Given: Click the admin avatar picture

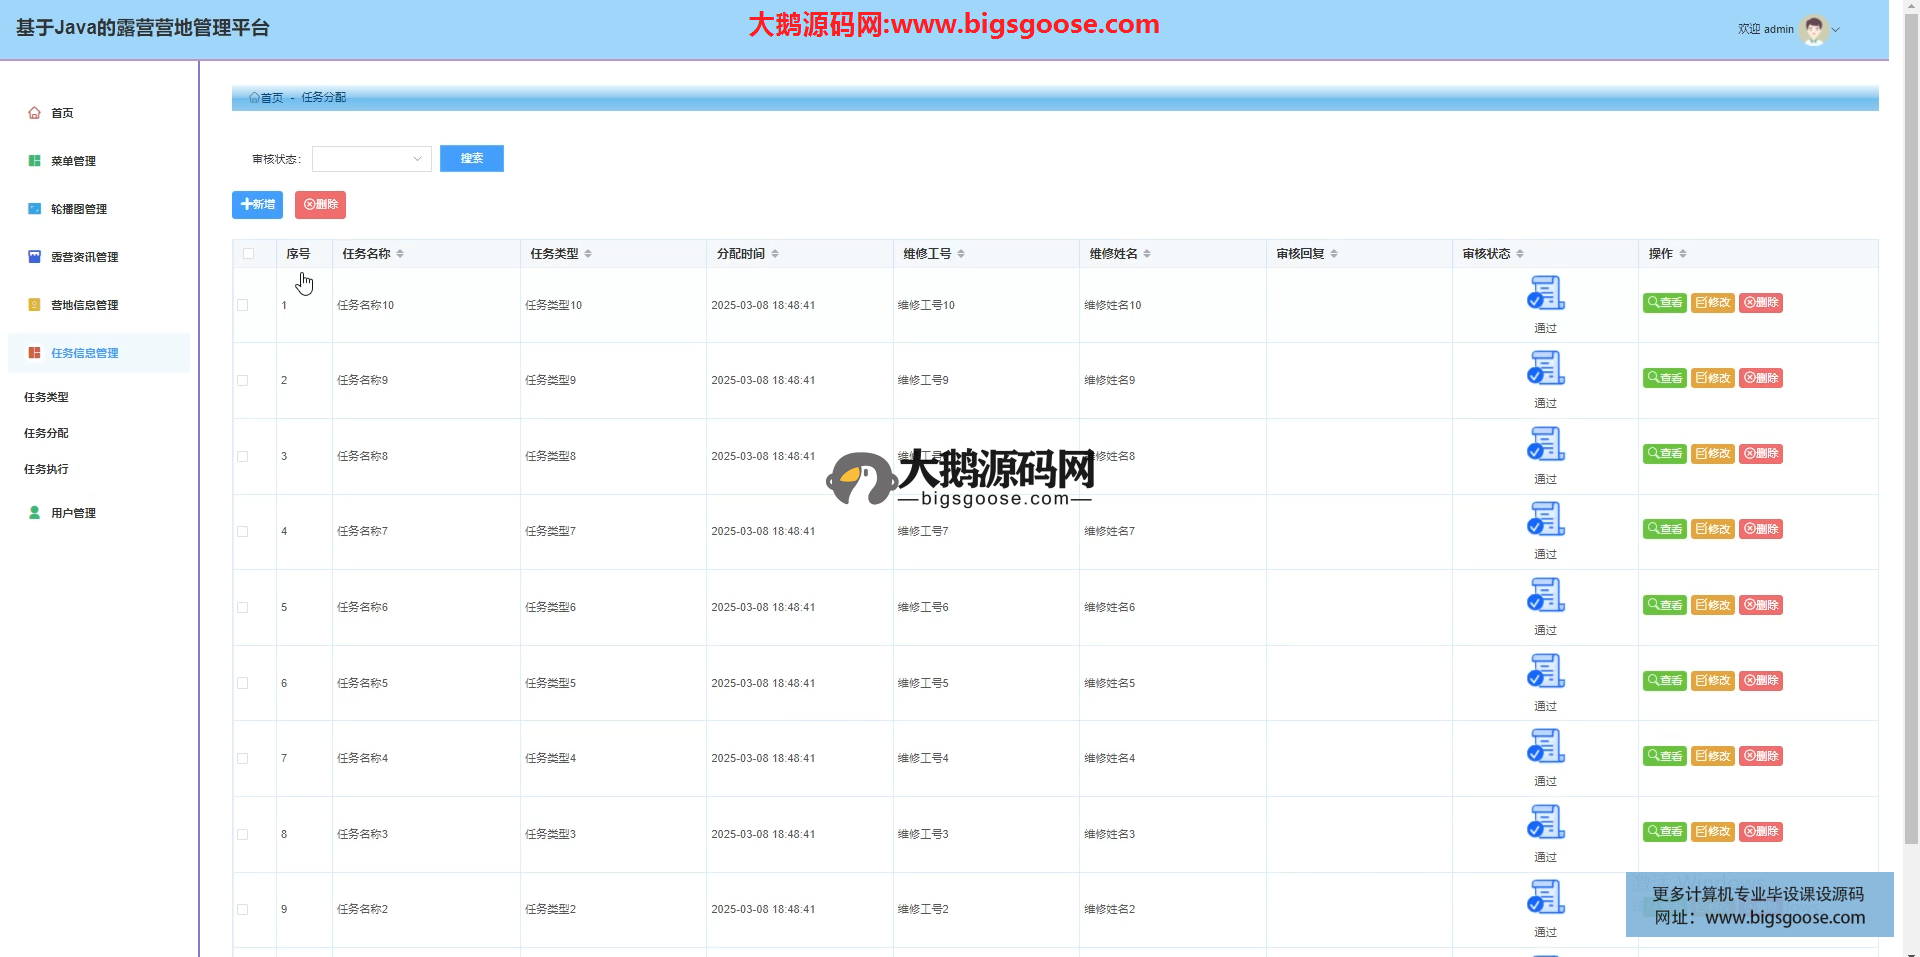Looking at the screenshot, I should coord(1813,30).
